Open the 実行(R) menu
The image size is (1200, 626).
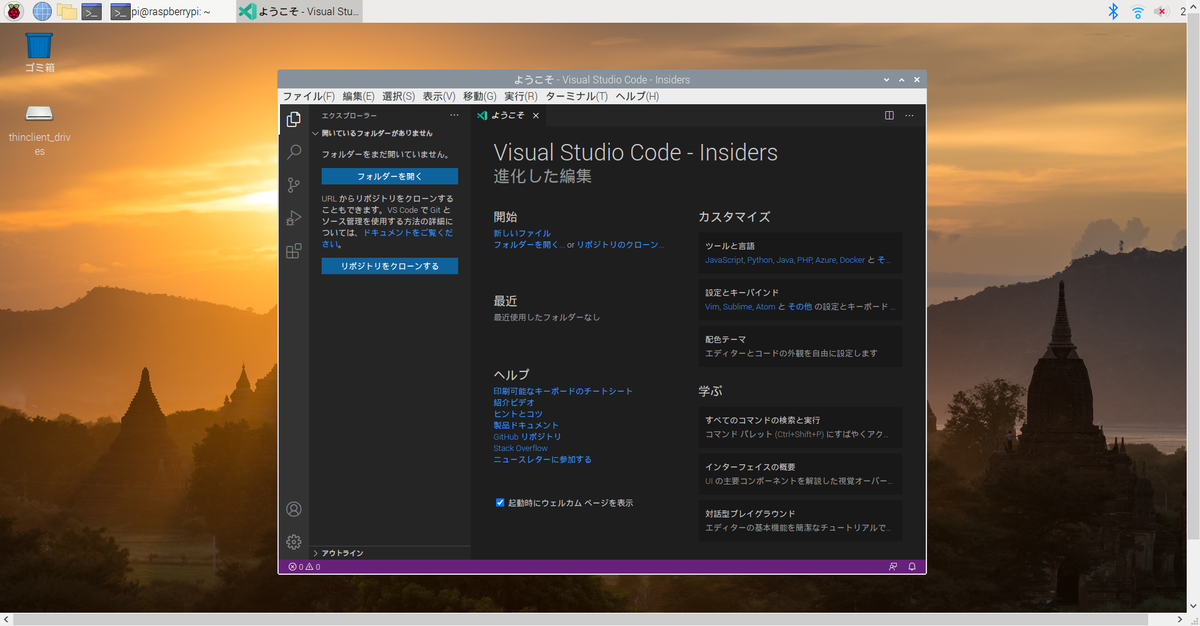click(520, 96)
